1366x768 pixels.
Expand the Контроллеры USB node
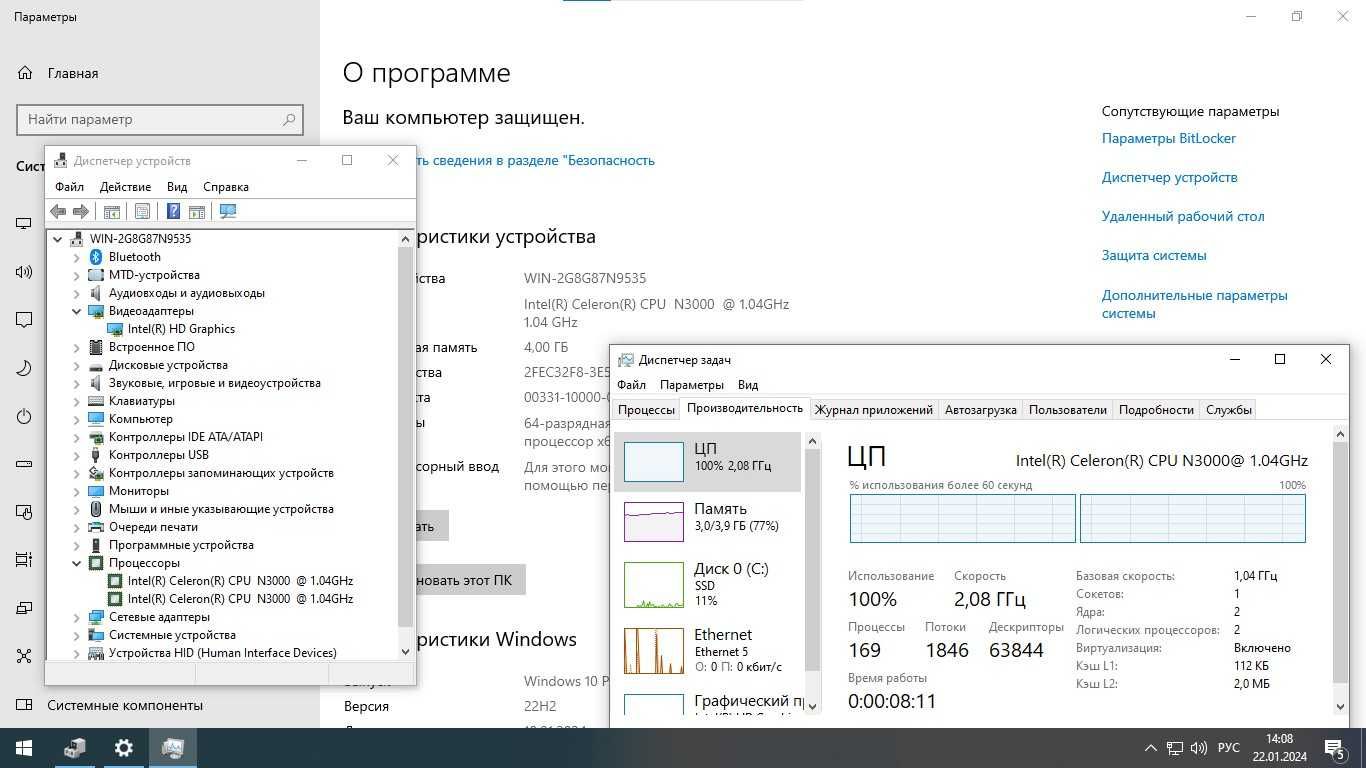77,455
